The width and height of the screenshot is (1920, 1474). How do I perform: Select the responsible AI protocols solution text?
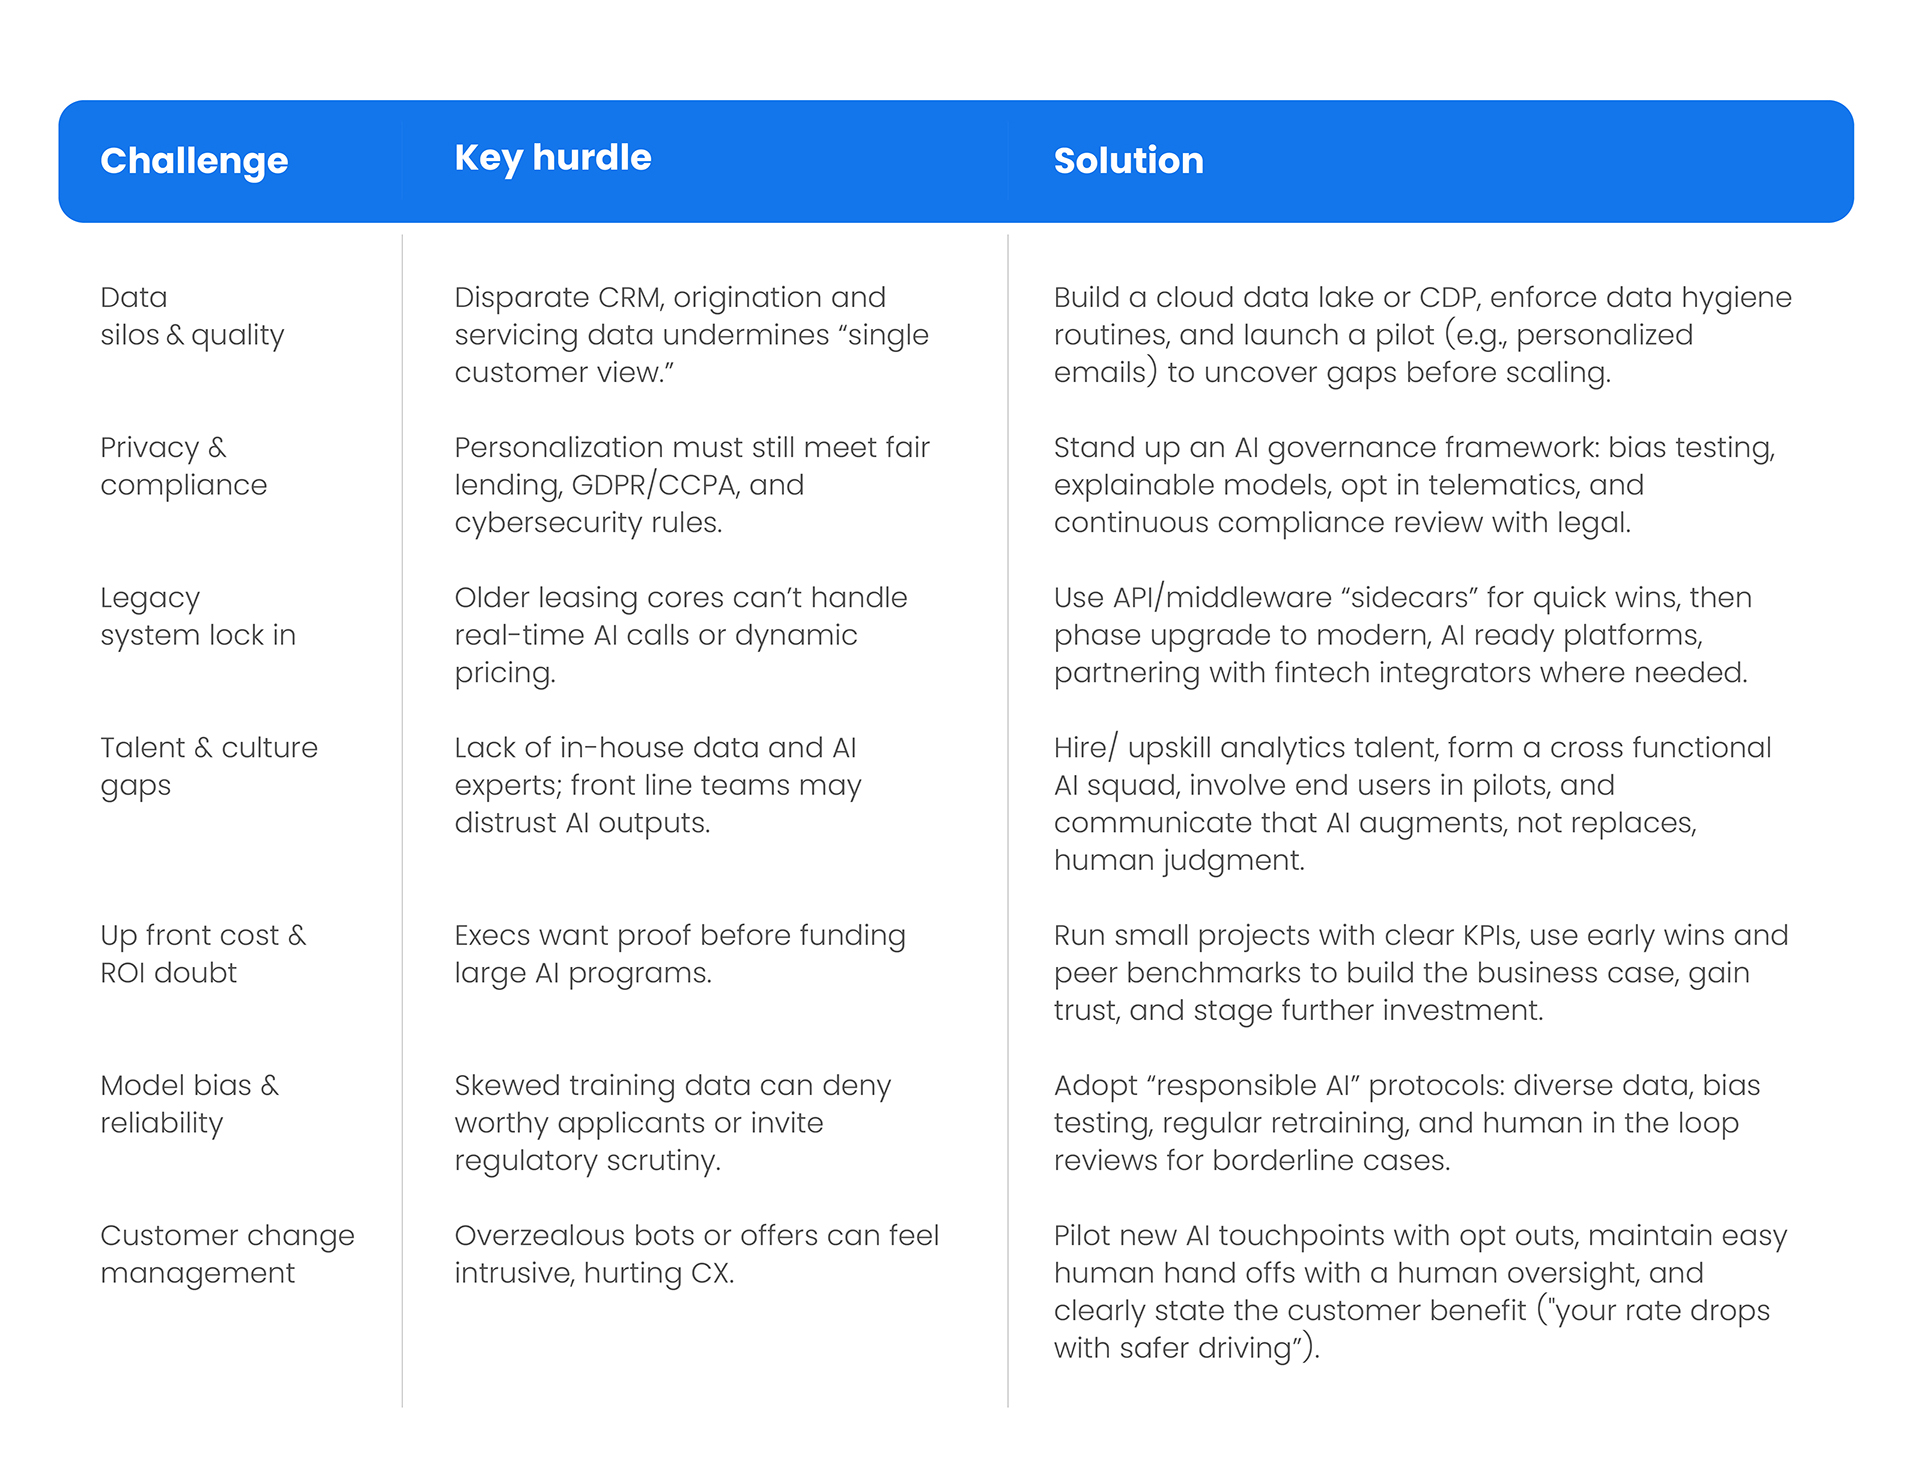1407,1123
